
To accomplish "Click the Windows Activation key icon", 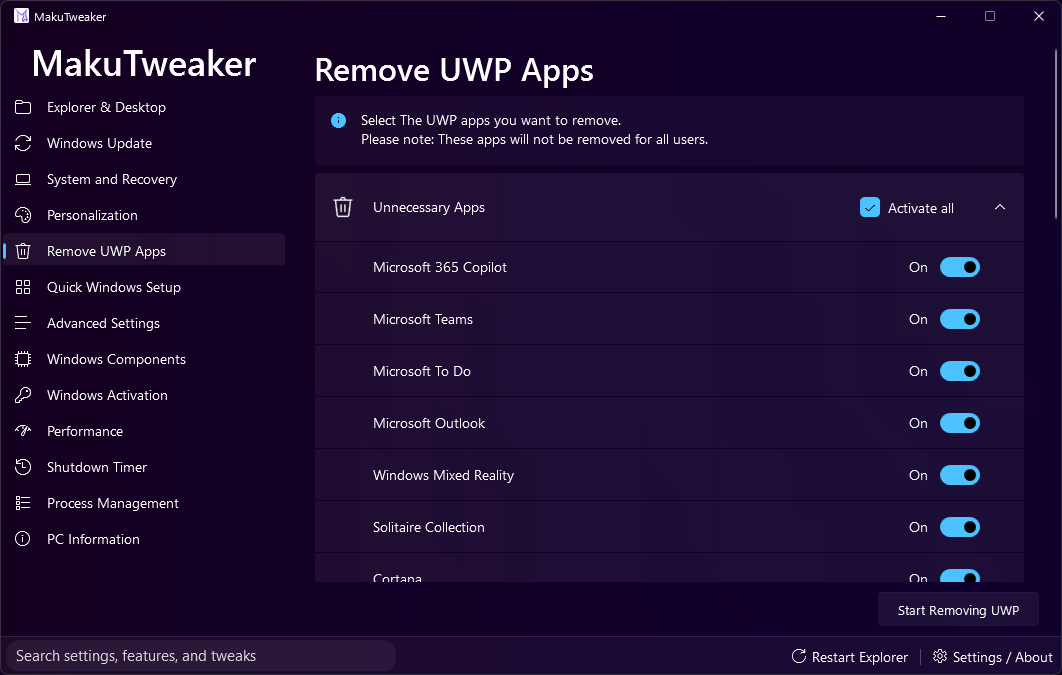I will tap(23, 395).
